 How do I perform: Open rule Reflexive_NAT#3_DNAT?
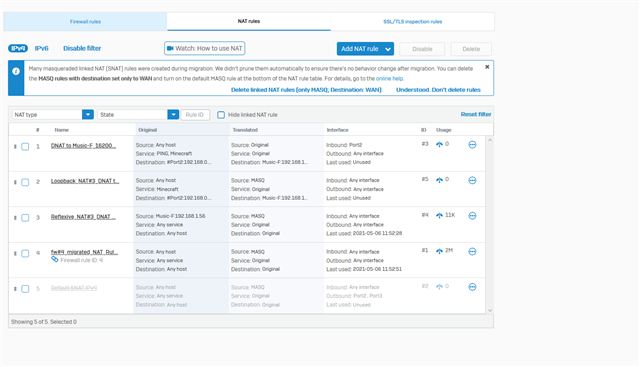pyautogui.click(x=83, y=217)
